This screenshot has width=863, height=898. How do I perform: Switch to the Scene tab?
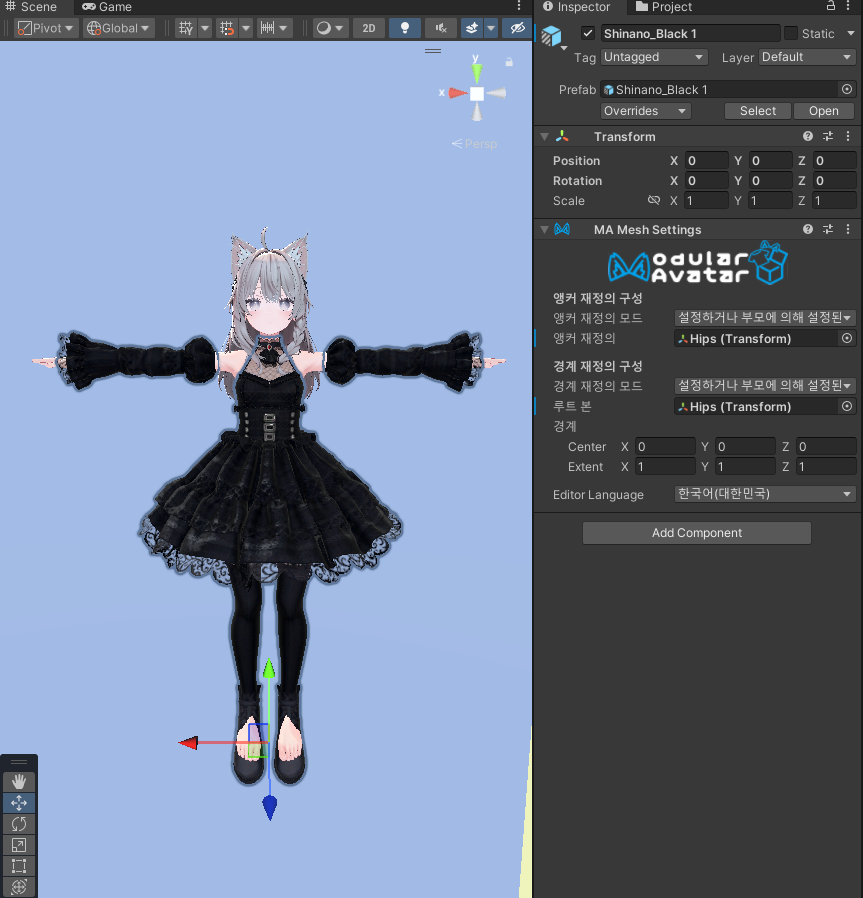pos(31,7)
